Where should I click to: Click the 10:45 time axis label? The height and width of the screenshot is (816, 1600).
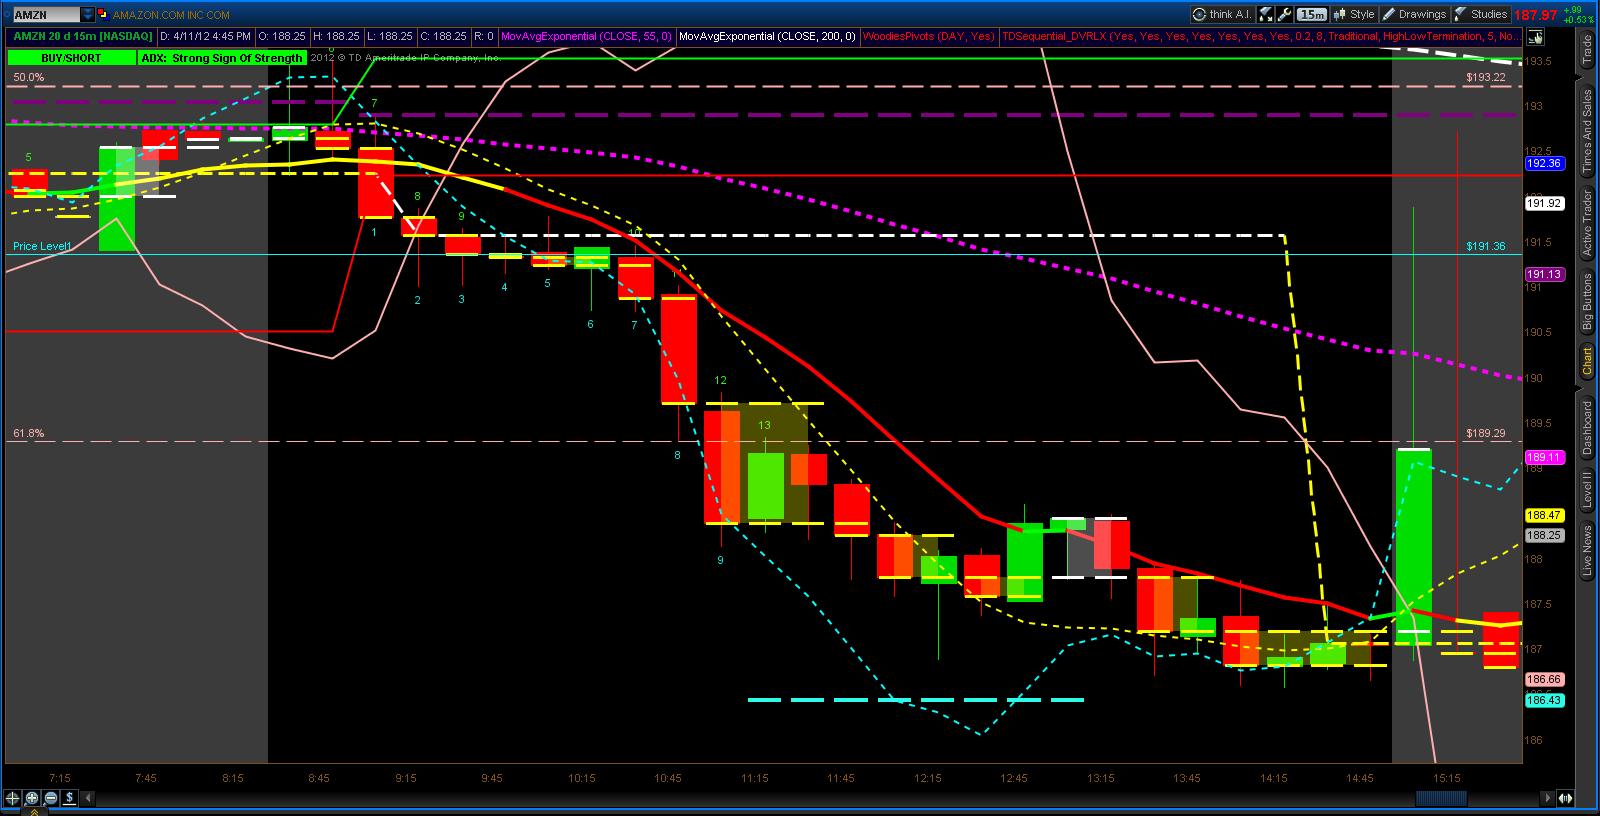tap(667, 778)
